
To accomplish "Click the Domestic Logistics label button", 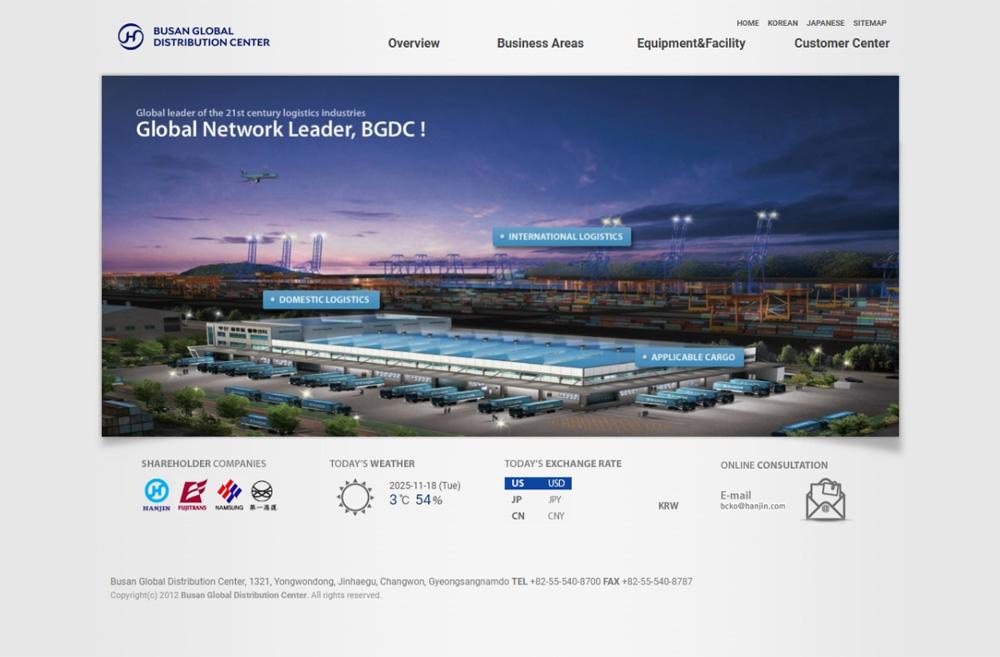I will click(x=321, y=299).
